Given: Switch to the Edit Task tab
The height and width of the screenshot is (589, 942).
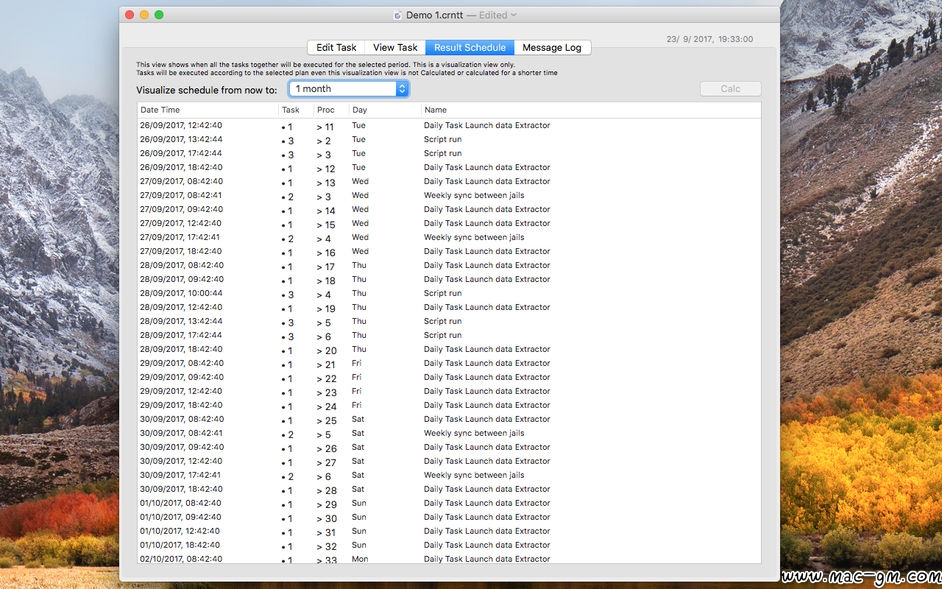Looking at the screenshot, I should click(x=336, y=48).
